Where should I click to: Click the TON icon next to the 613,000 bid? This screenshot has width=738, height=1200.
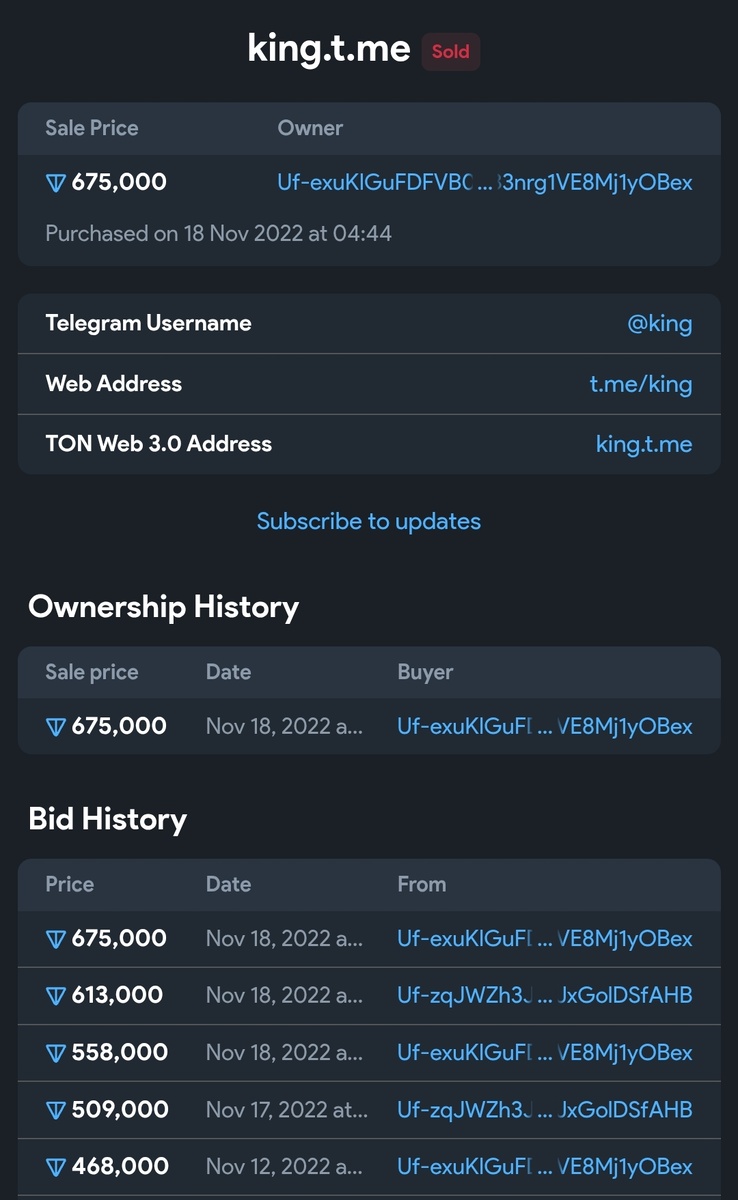[56, 996]
